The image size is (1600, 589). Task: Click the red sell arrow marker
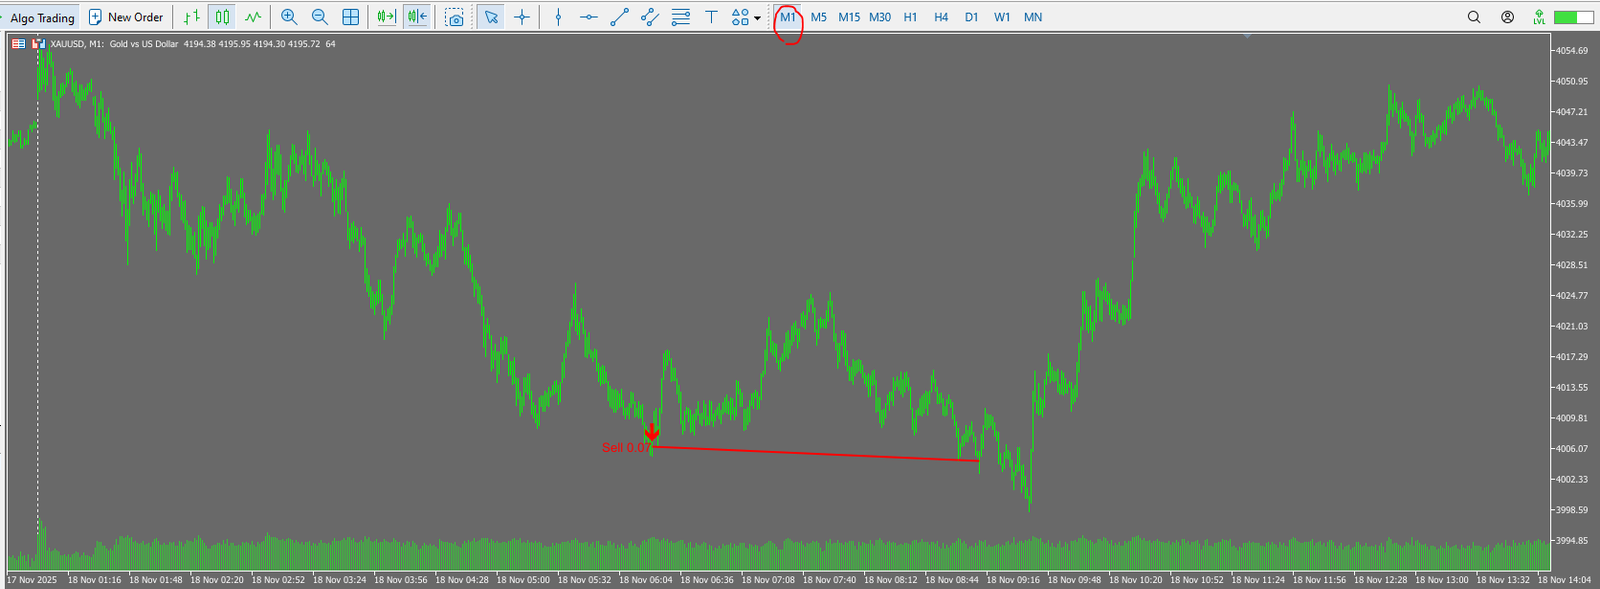[652, 432]
